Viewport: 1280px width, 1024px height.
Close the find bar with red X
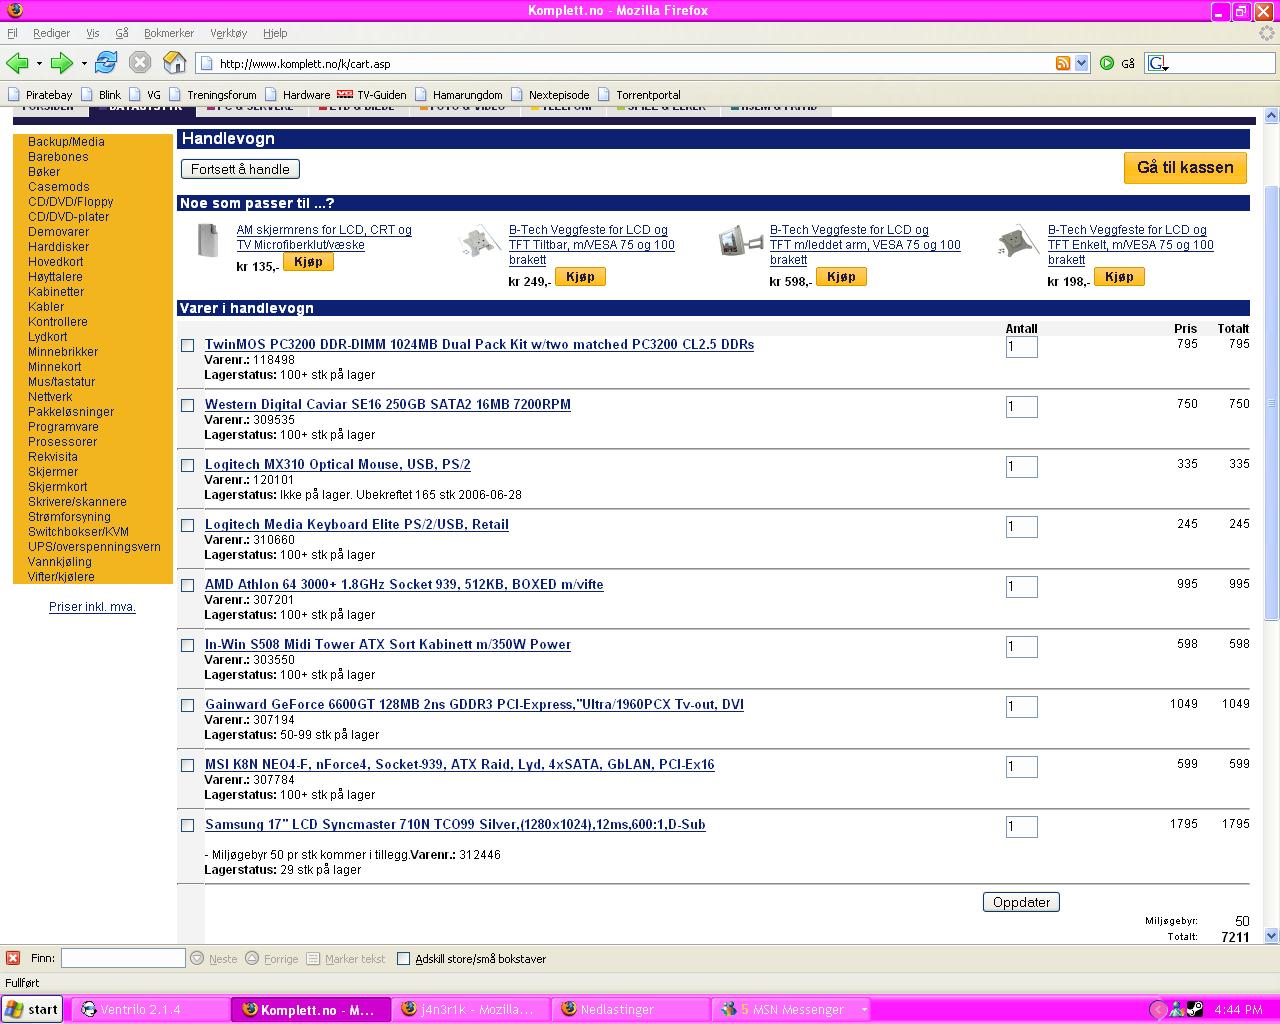(x=13, y=958)
